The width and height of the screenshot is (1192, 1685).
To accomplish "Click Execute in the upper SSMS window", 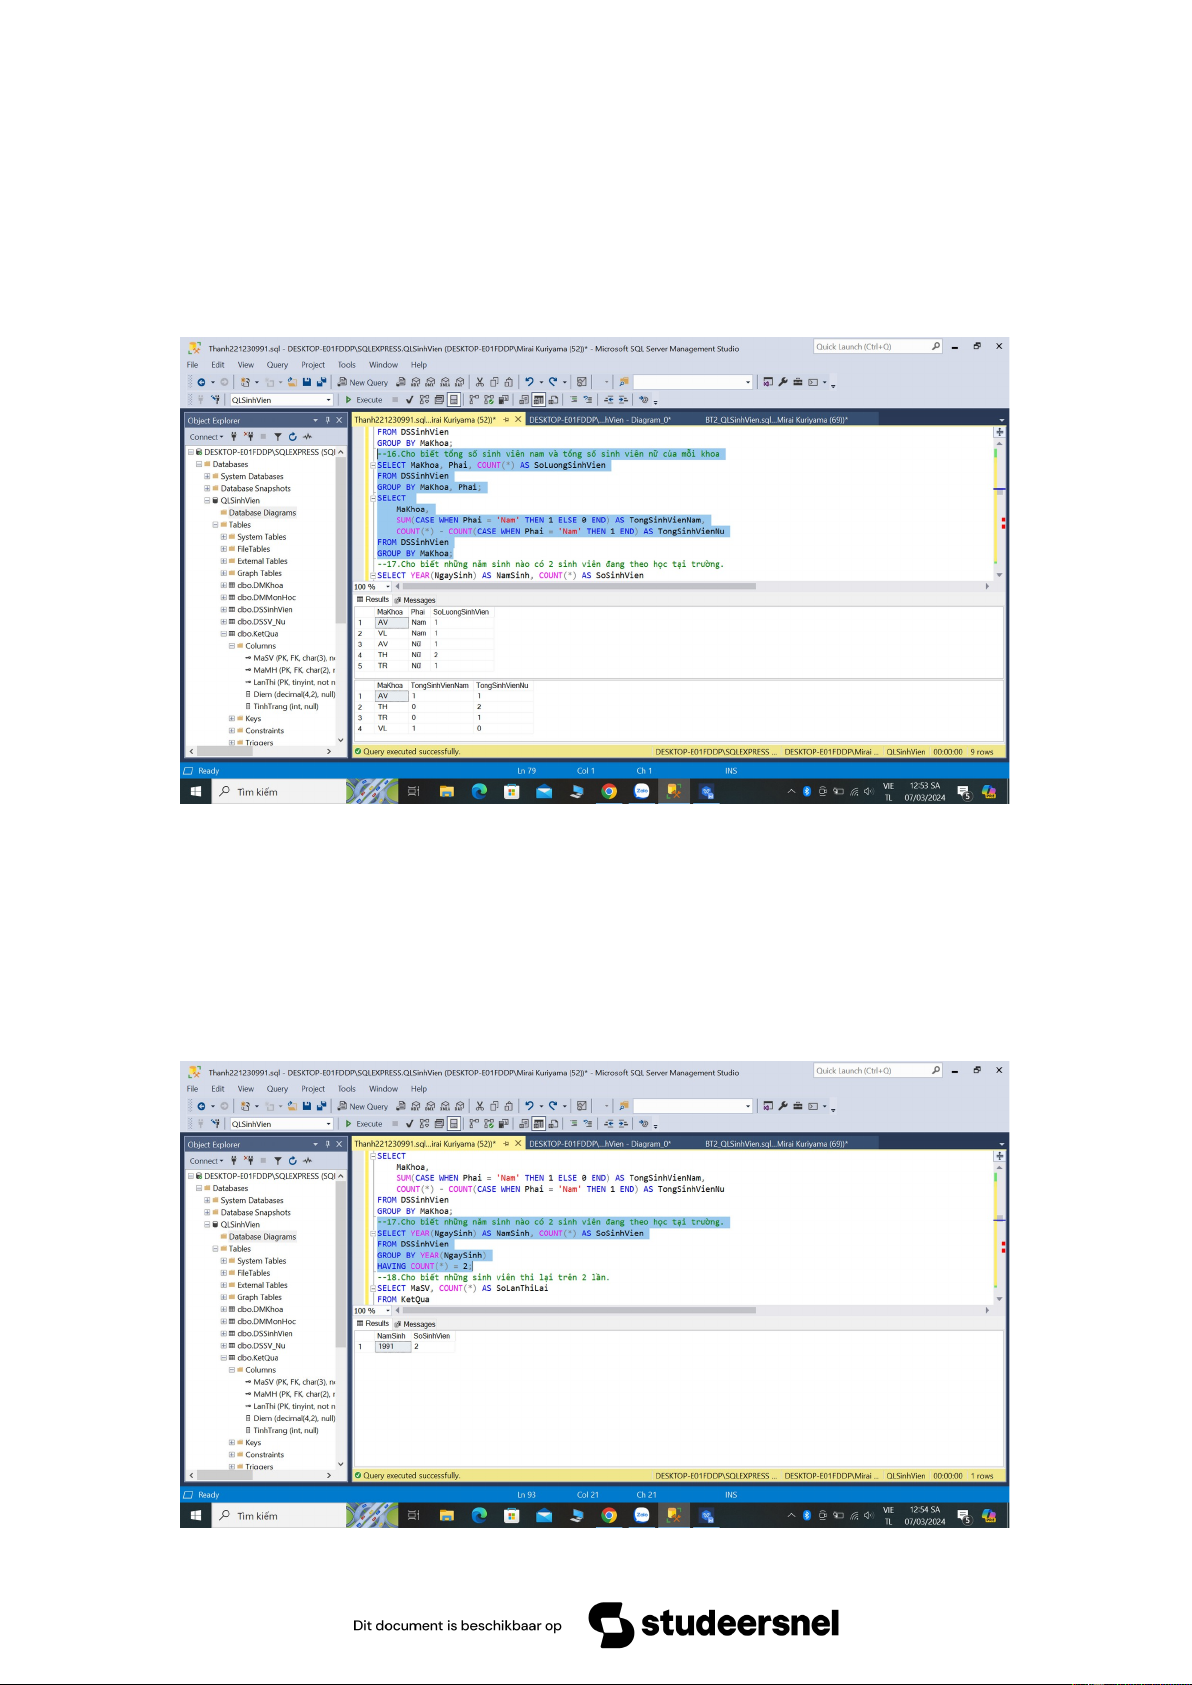I will (x=364, y=400).
